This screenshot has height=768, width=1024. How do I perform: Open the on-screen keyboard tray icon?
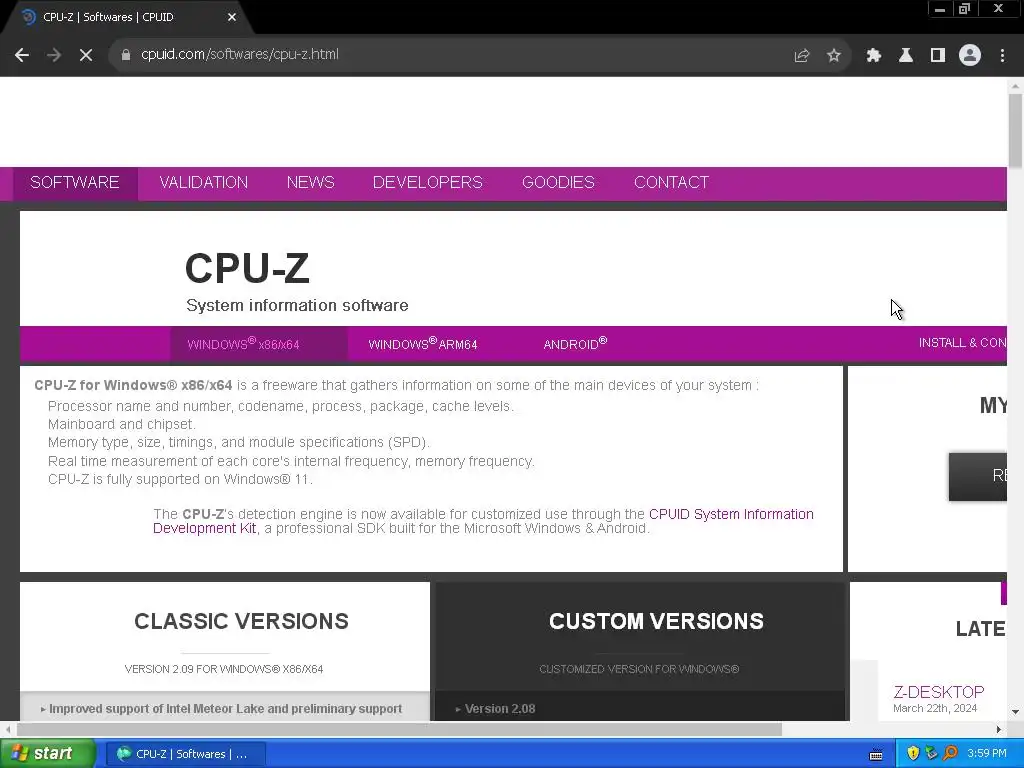pyautogui.click(x=876, y=755)
